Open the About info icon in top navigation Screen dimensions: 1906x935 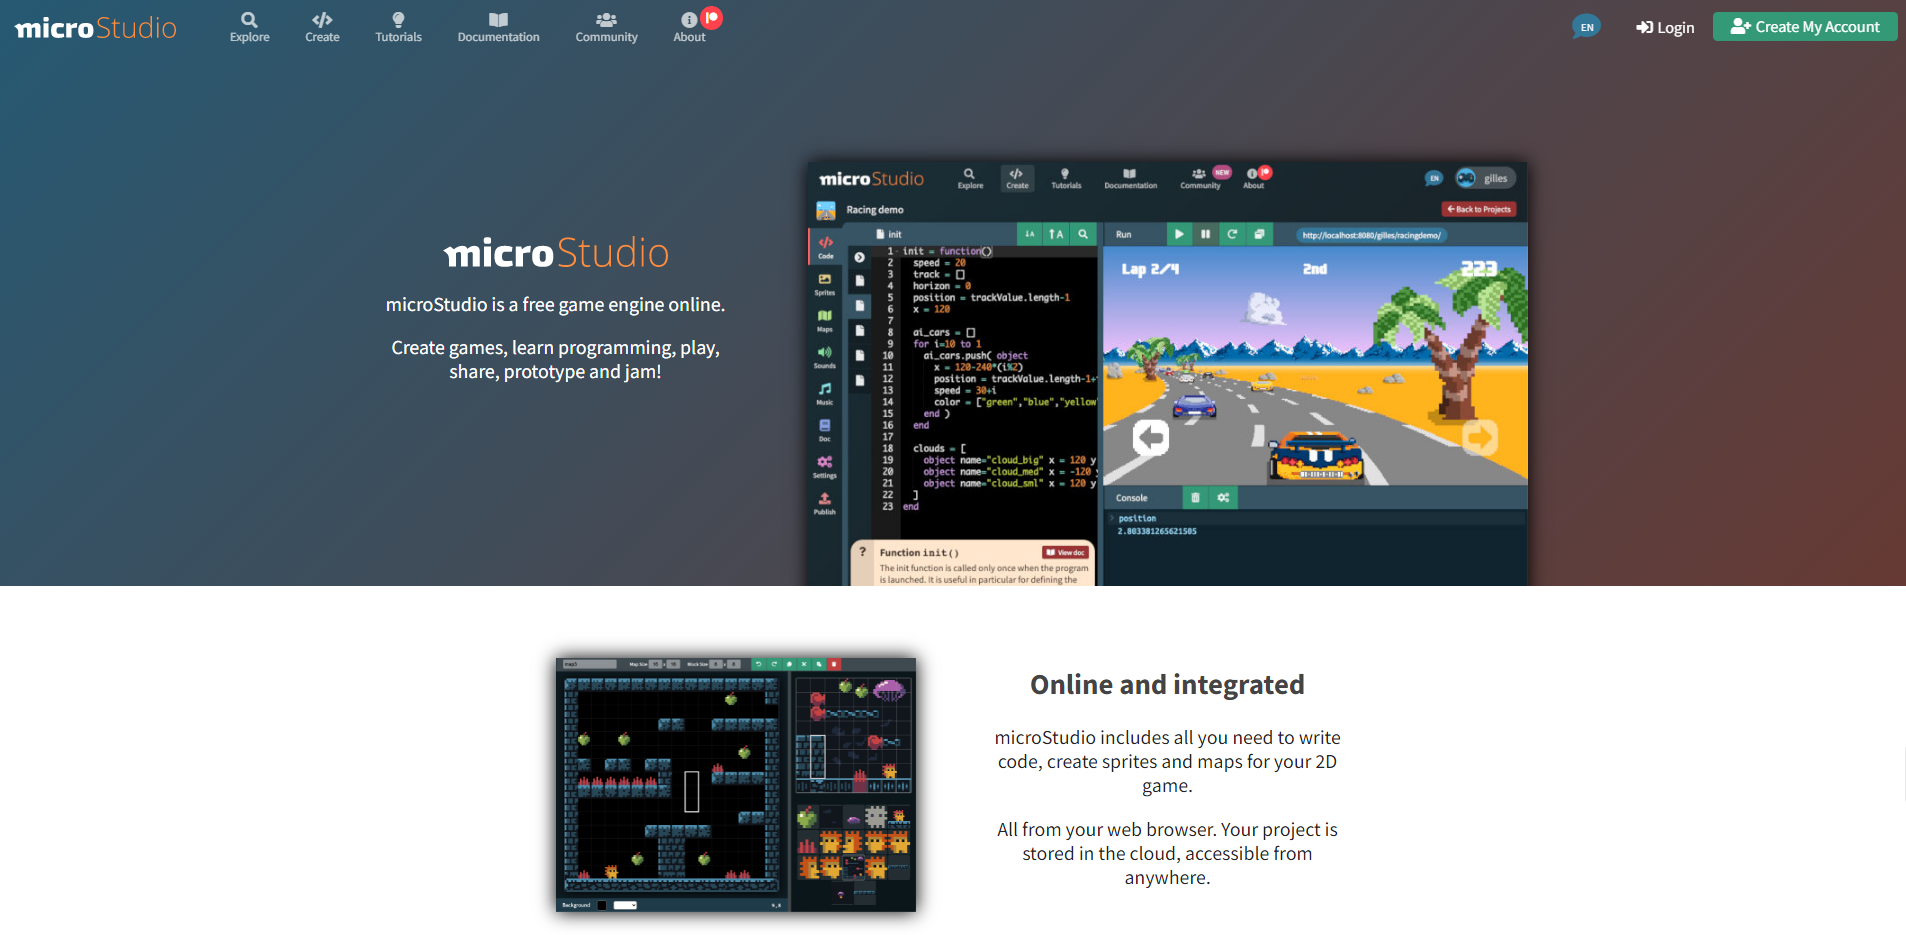[689, 20]
